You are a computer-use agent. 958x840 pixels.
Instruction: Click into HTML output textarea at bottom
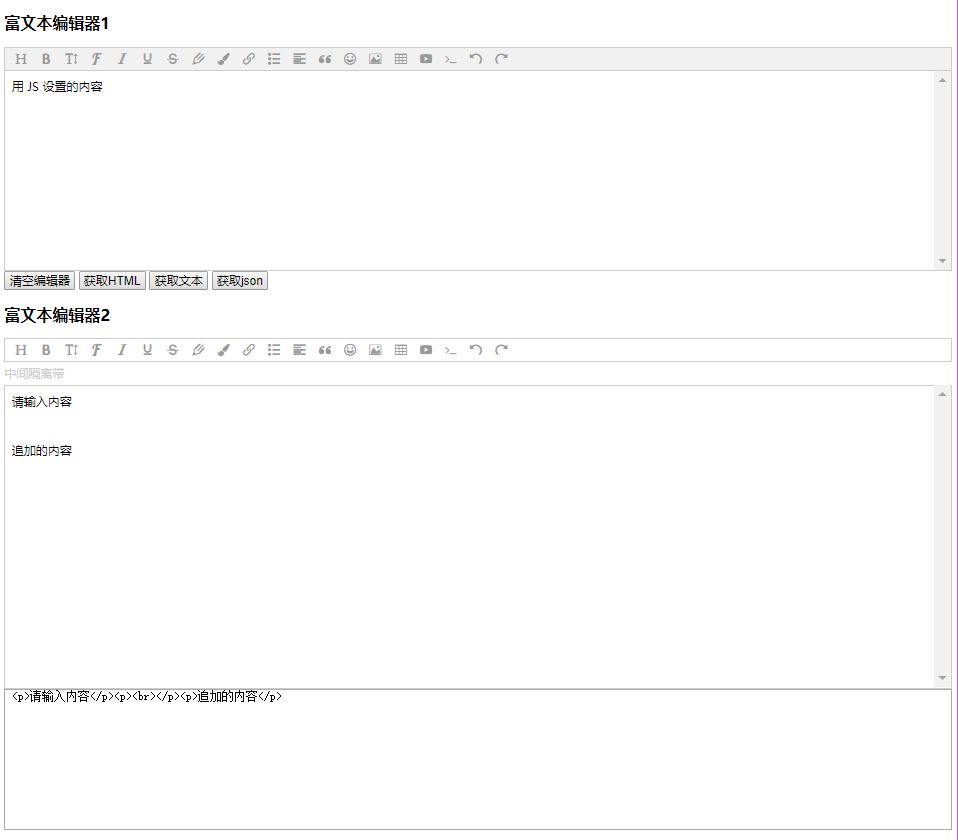[x=478, y=759]
